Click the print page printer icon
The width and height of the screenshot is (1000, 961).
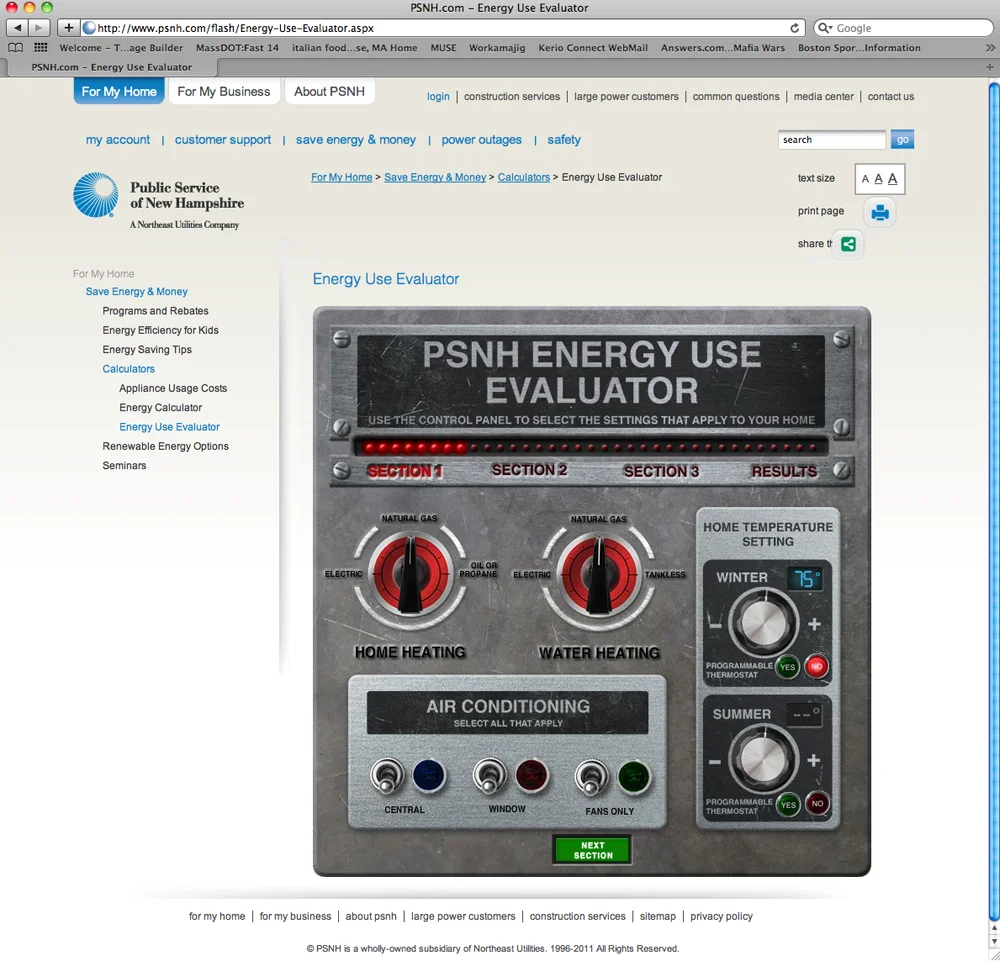[880, 212]
